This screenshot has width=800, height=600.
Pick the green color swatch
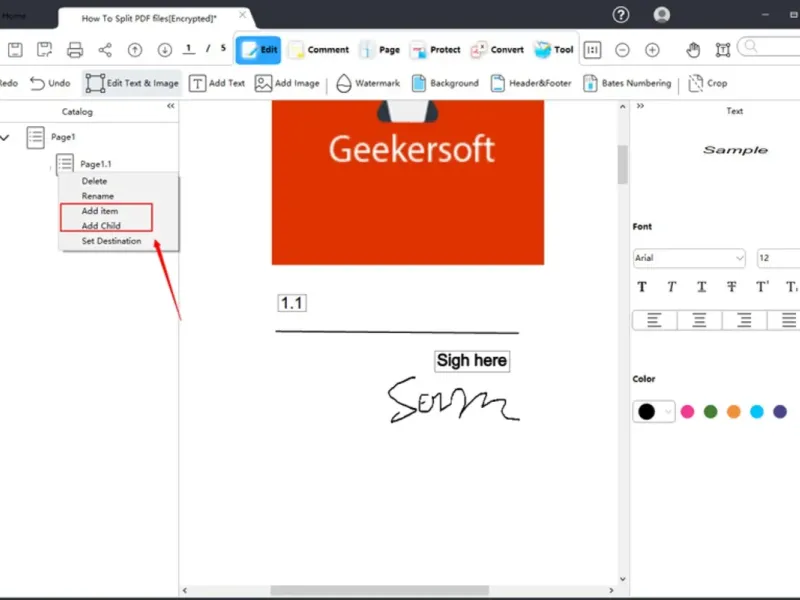click(x=710, y=411)
